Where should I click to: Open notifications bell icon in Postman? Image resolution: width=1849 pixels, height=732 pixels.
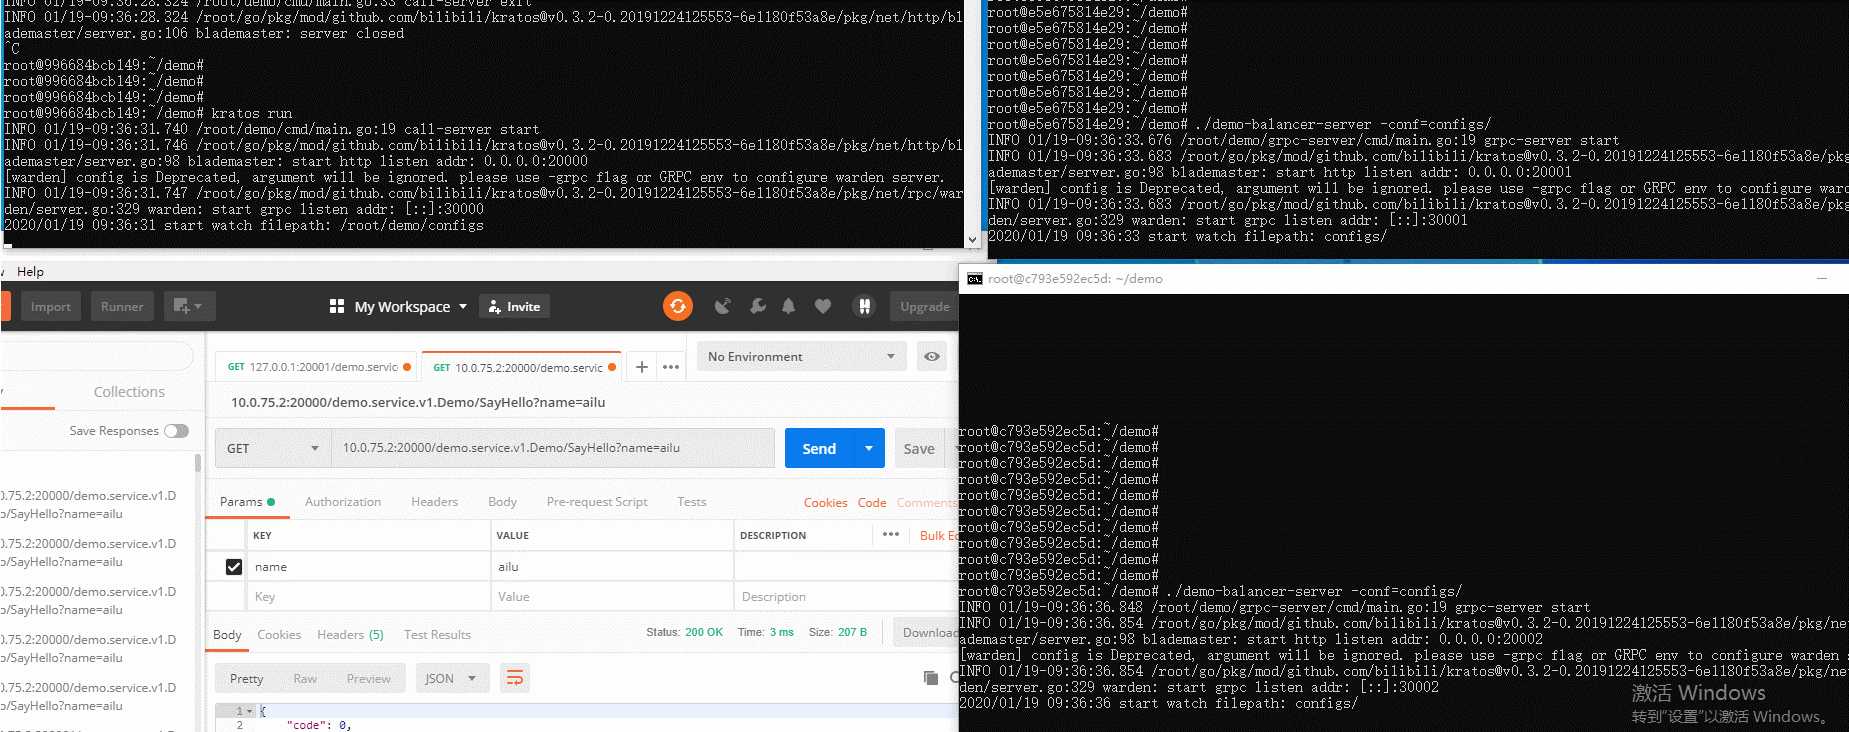[789, 306]
